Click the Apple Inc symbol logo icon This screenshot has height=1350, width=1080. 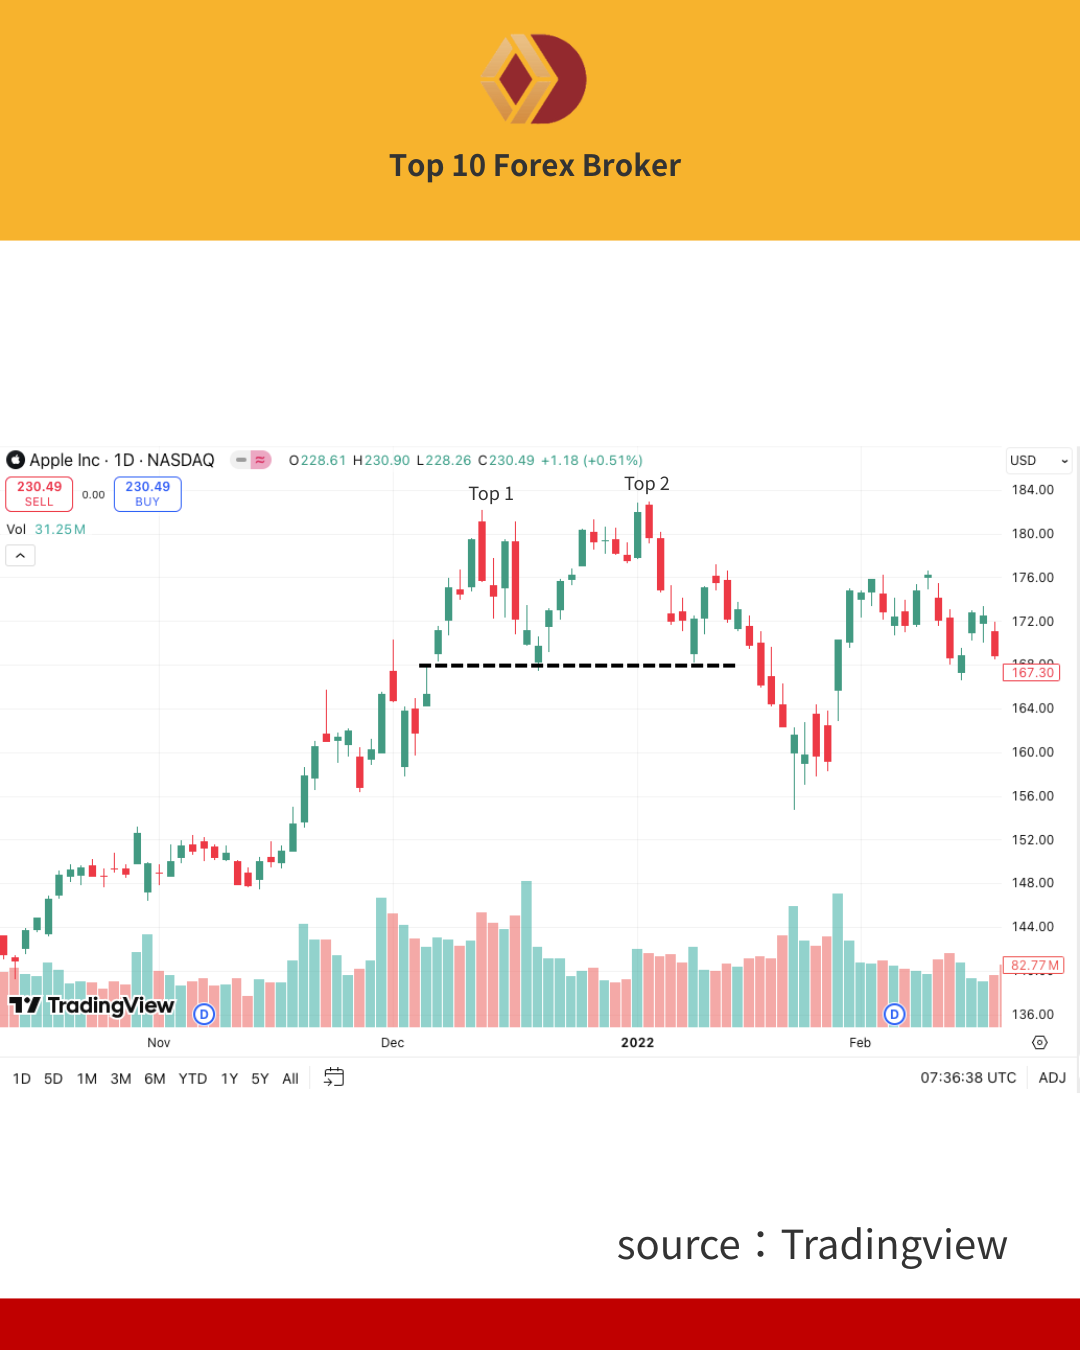tap(15, 460)
